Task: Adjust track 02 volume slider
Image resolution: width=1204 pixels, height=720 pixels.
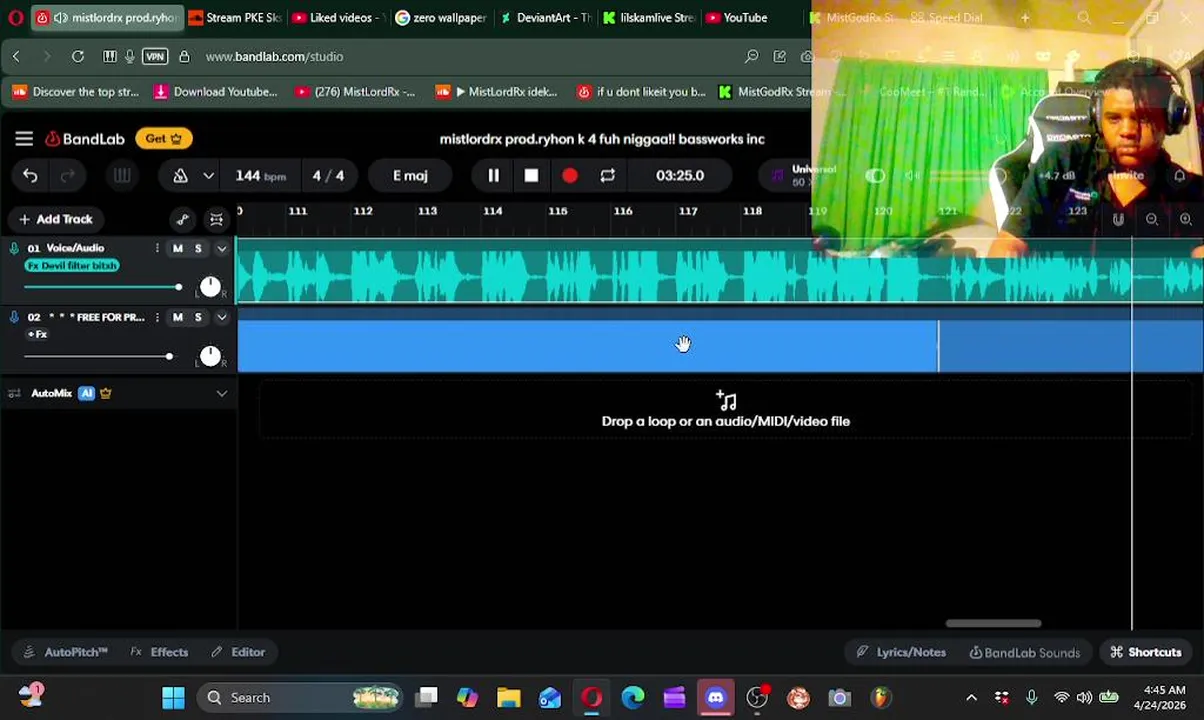Action: click(101, 357)
